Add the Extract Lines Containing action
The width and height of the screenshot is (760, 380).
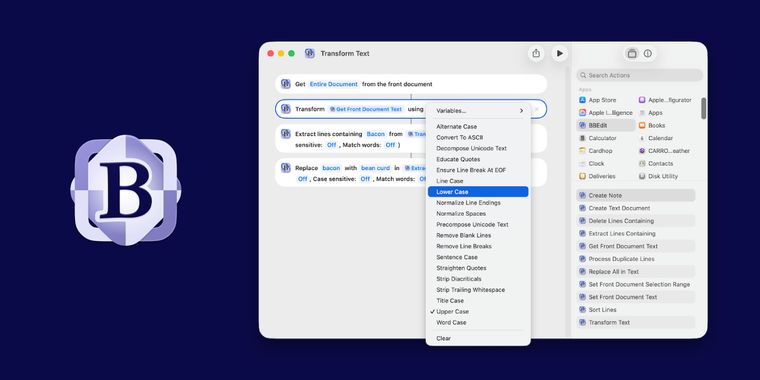point(636,233)
